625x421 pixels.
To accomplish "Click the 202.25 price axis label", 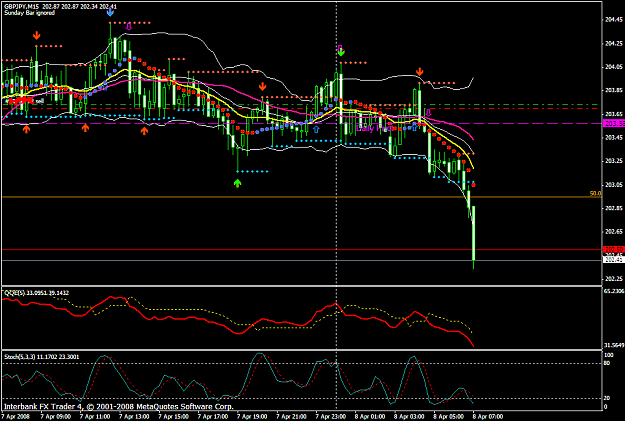I will pos(614,278).
